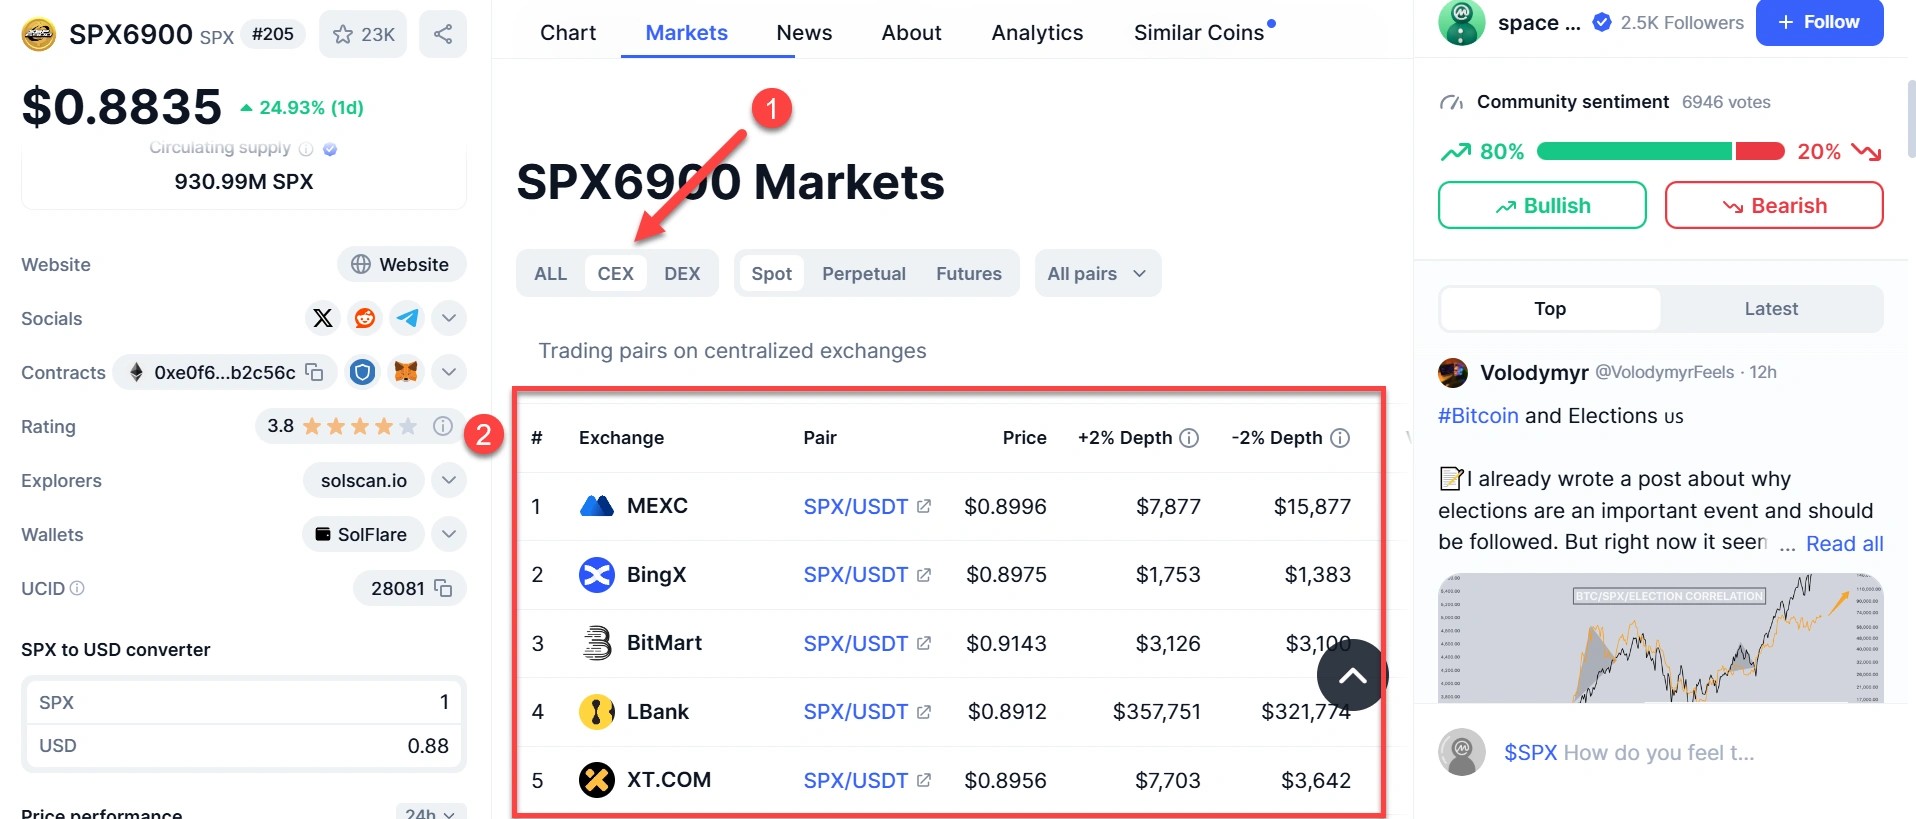Image resolution: width=1916 pixels, height=819 pixels.
Task: Open the project's X (Twitter) profile
Action: click(x=322, y=318)
